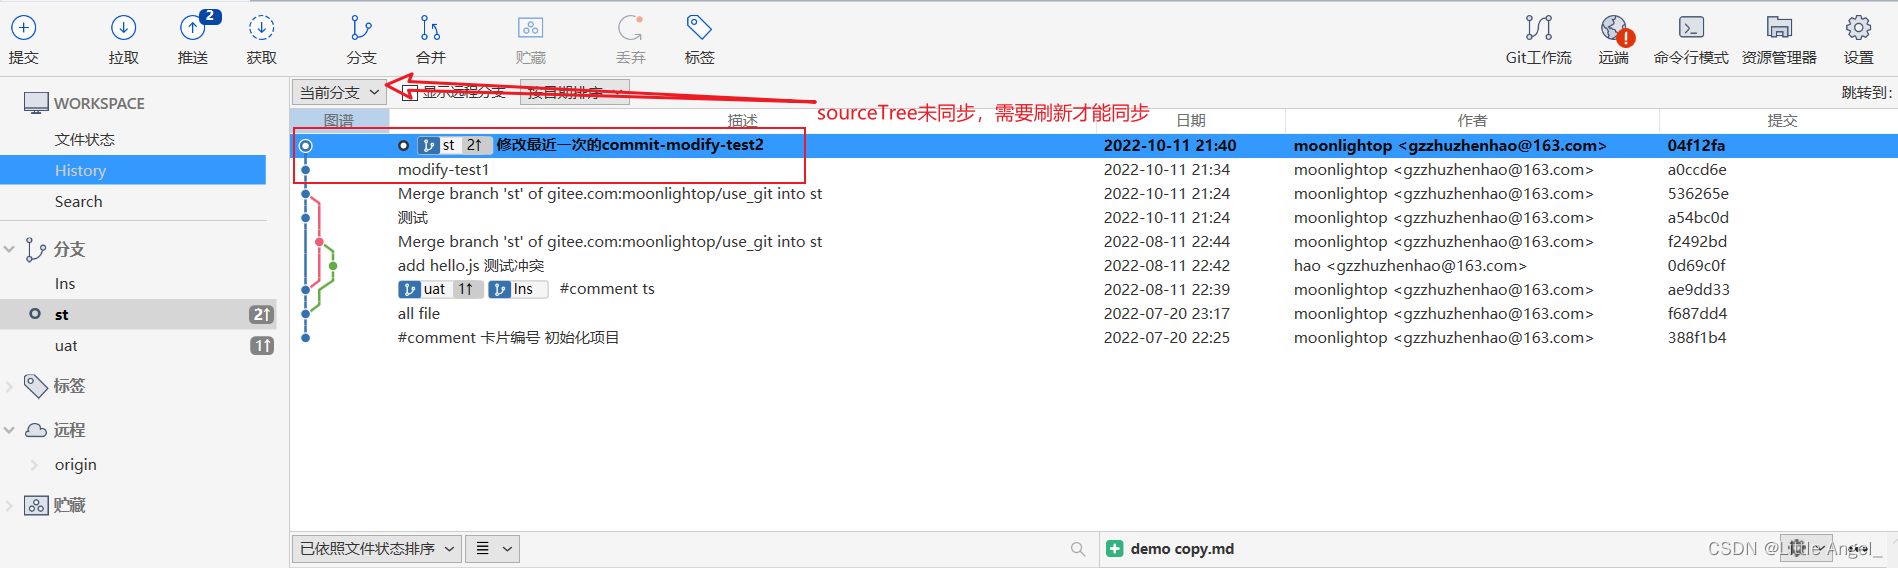Click the 贮藏 (Stash) toolbar icon
The height and width of the screenshot is (568, 1898).
click(531, 28)
